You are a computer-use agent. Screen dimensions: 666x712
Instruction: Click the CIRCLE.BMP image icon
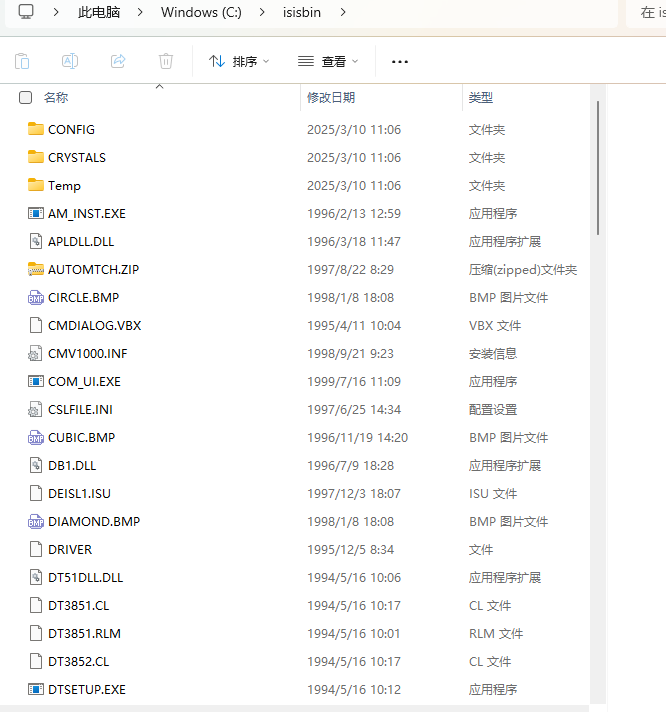click(x=36, y=297)
